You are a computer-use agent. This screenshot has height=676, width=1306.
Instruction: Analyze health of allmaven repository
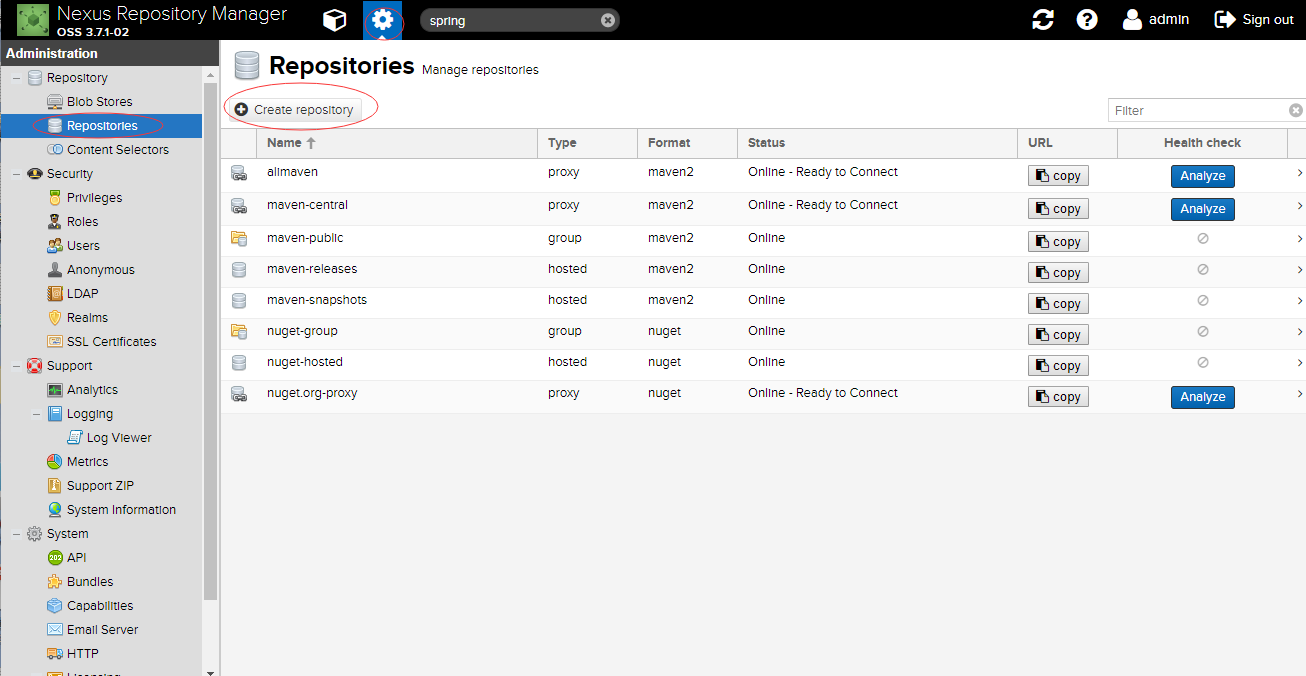pos(1202,176)
